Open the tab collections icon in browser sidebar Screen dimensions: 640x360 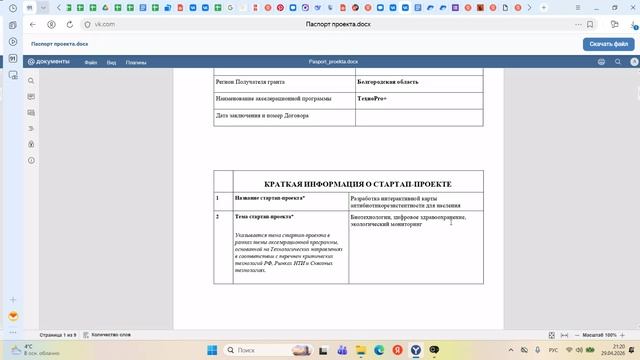click(x=13, y=25)
